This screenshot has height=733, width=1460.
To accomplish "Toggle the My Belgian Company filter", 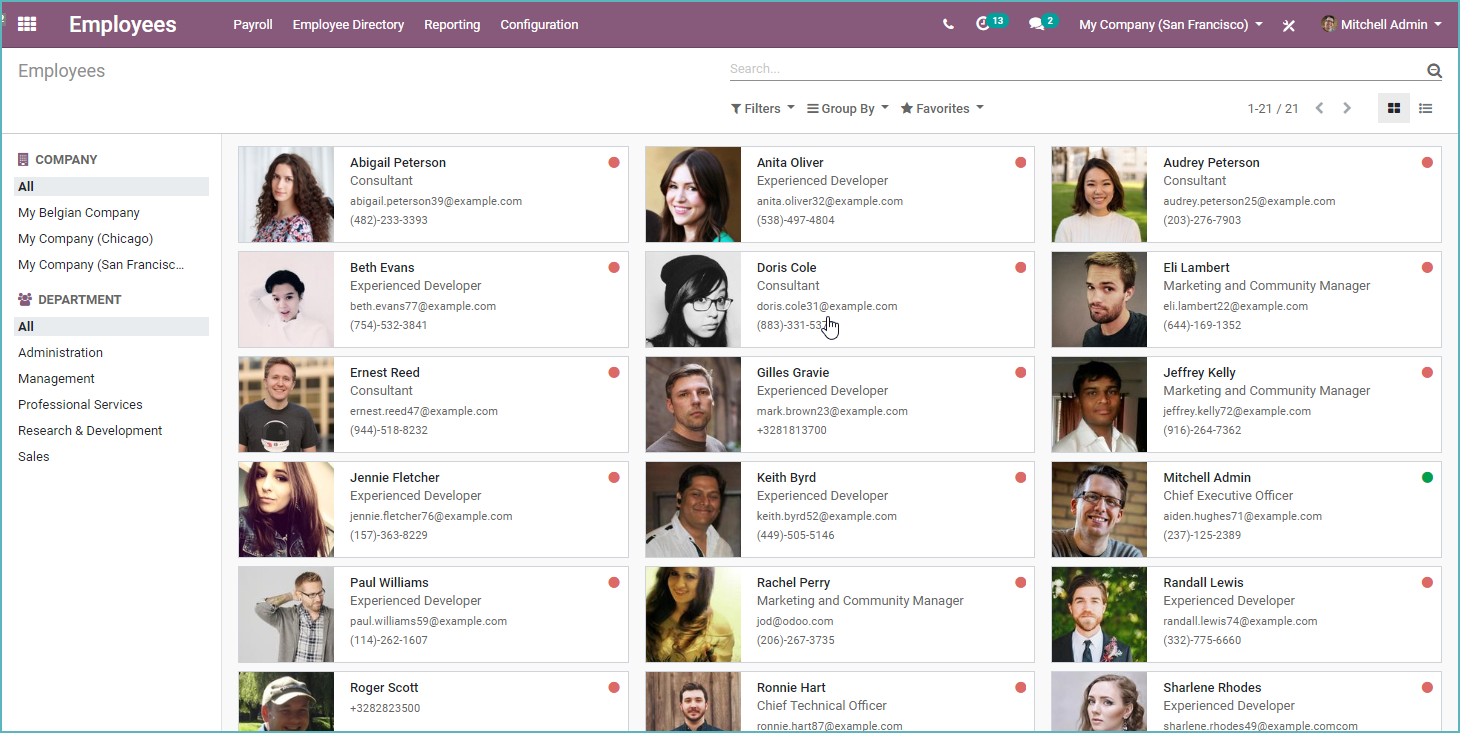I will [x=78, y=212].
